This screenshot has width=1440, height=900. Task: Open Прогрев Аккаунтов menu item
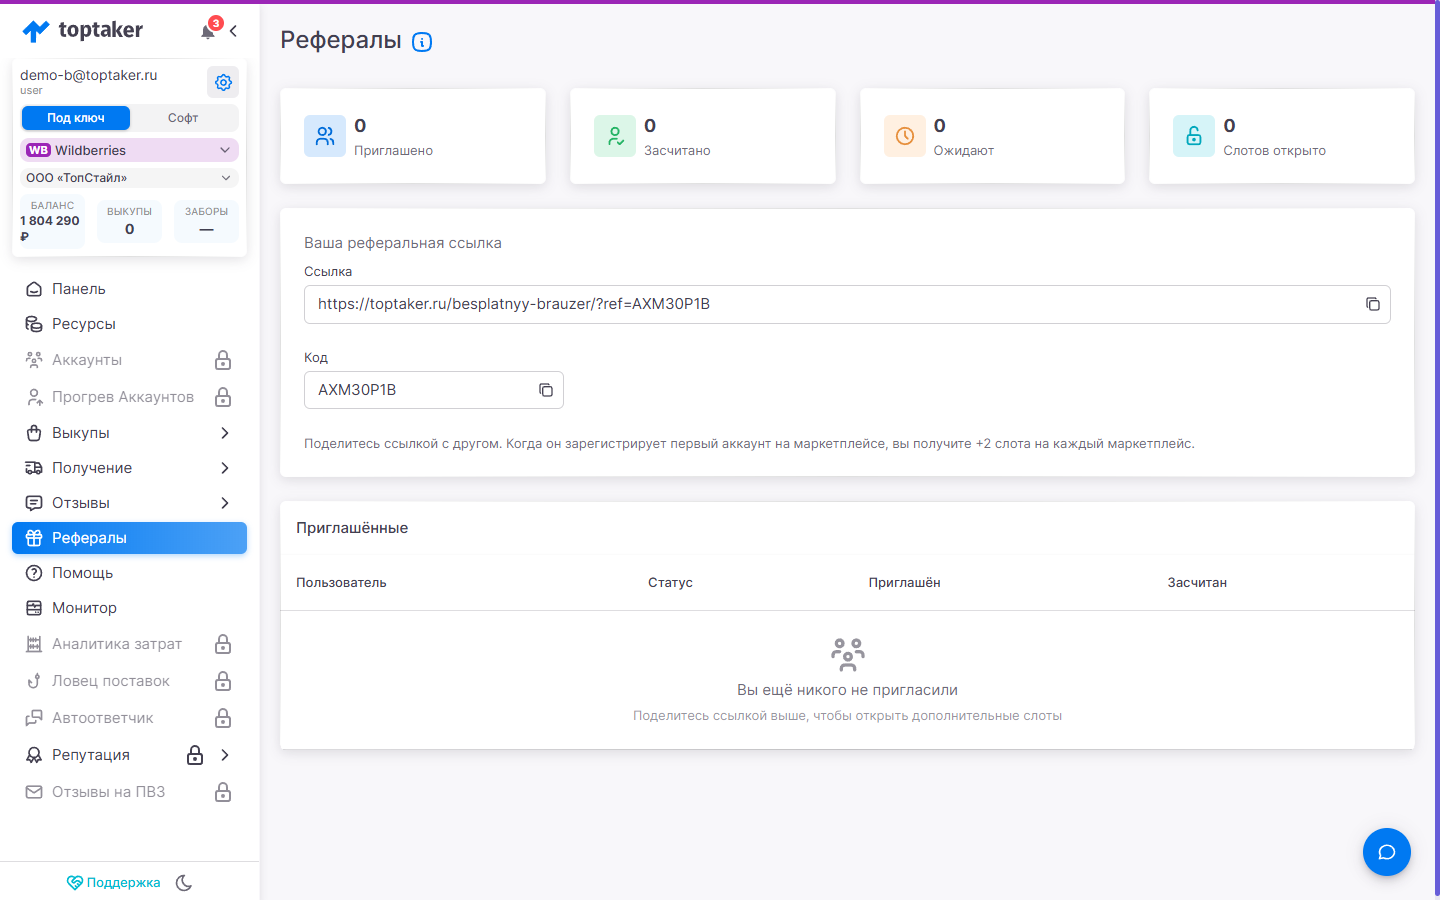click(129, 397)
